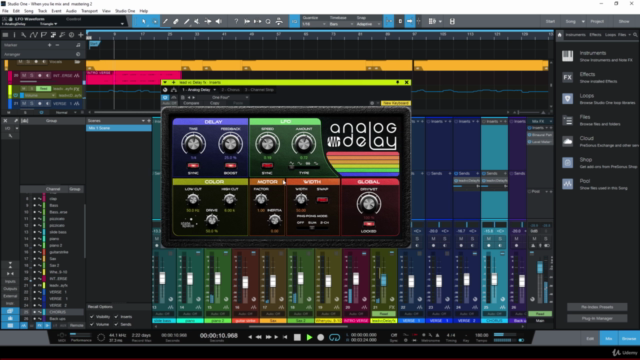Viewport: 640px width, 360px height.
Task: Open Pool browser with waveform icon
Action: (x=567, y=184)
